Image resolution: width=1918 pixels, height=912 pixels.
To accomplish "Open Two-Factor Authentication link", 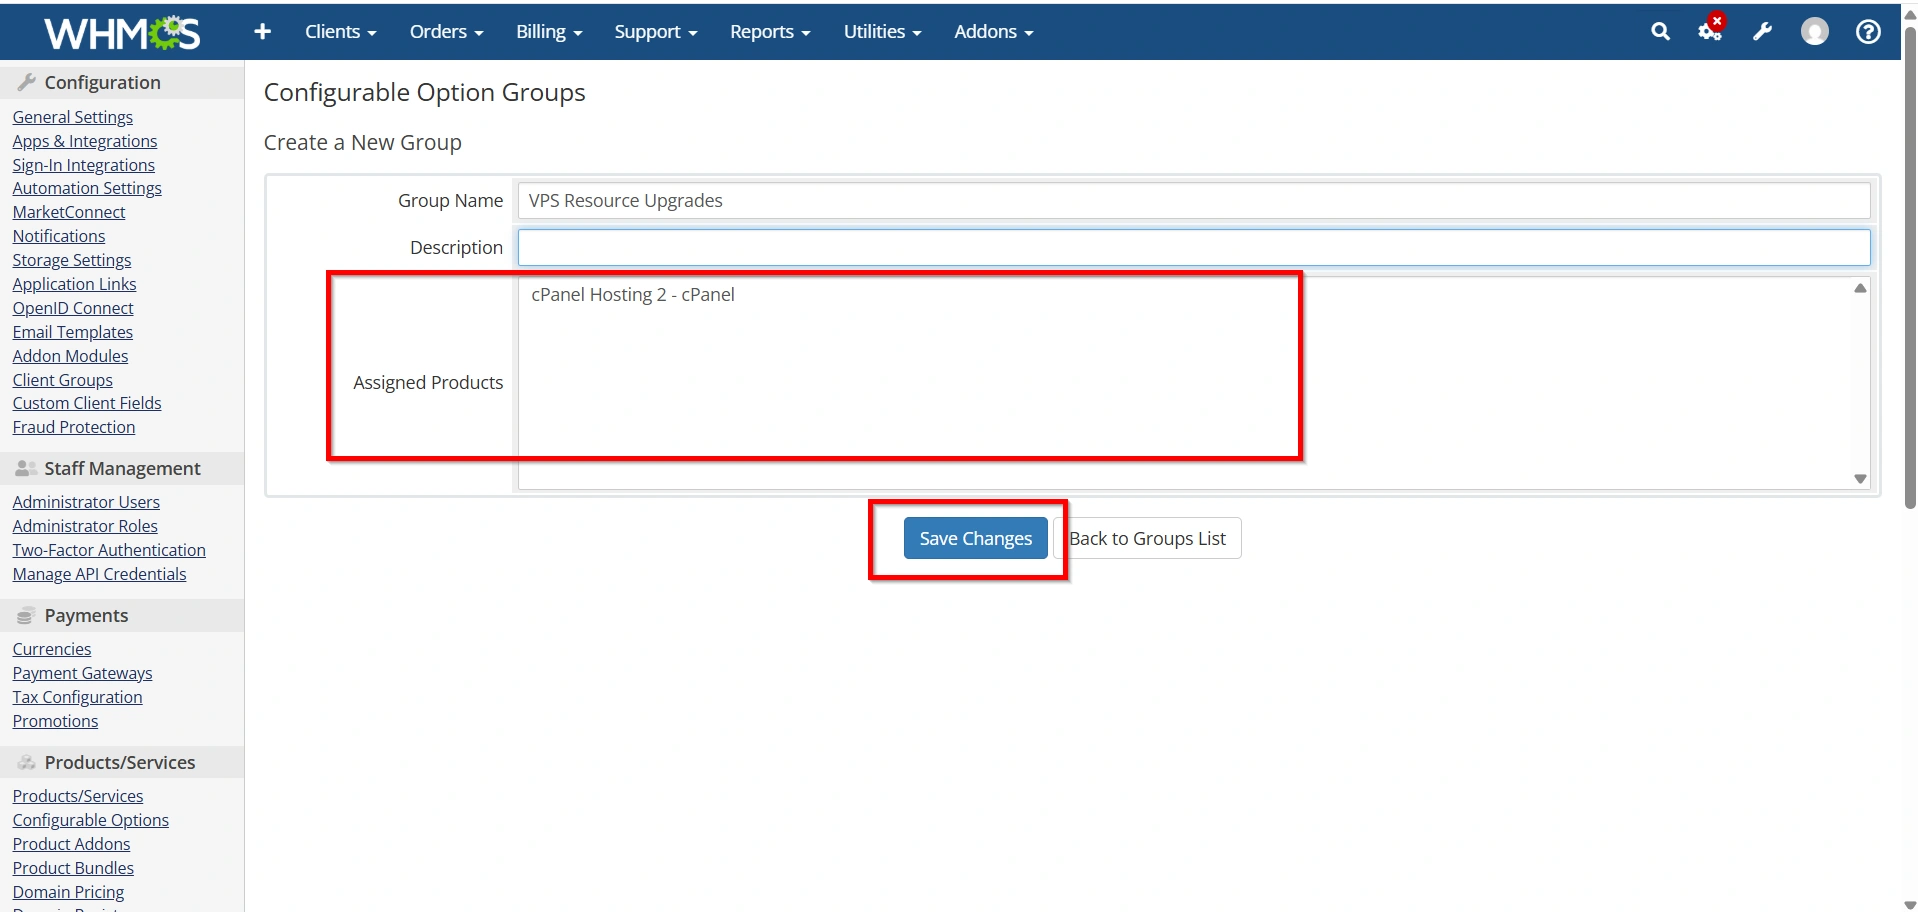I will [x=109, y=550].
